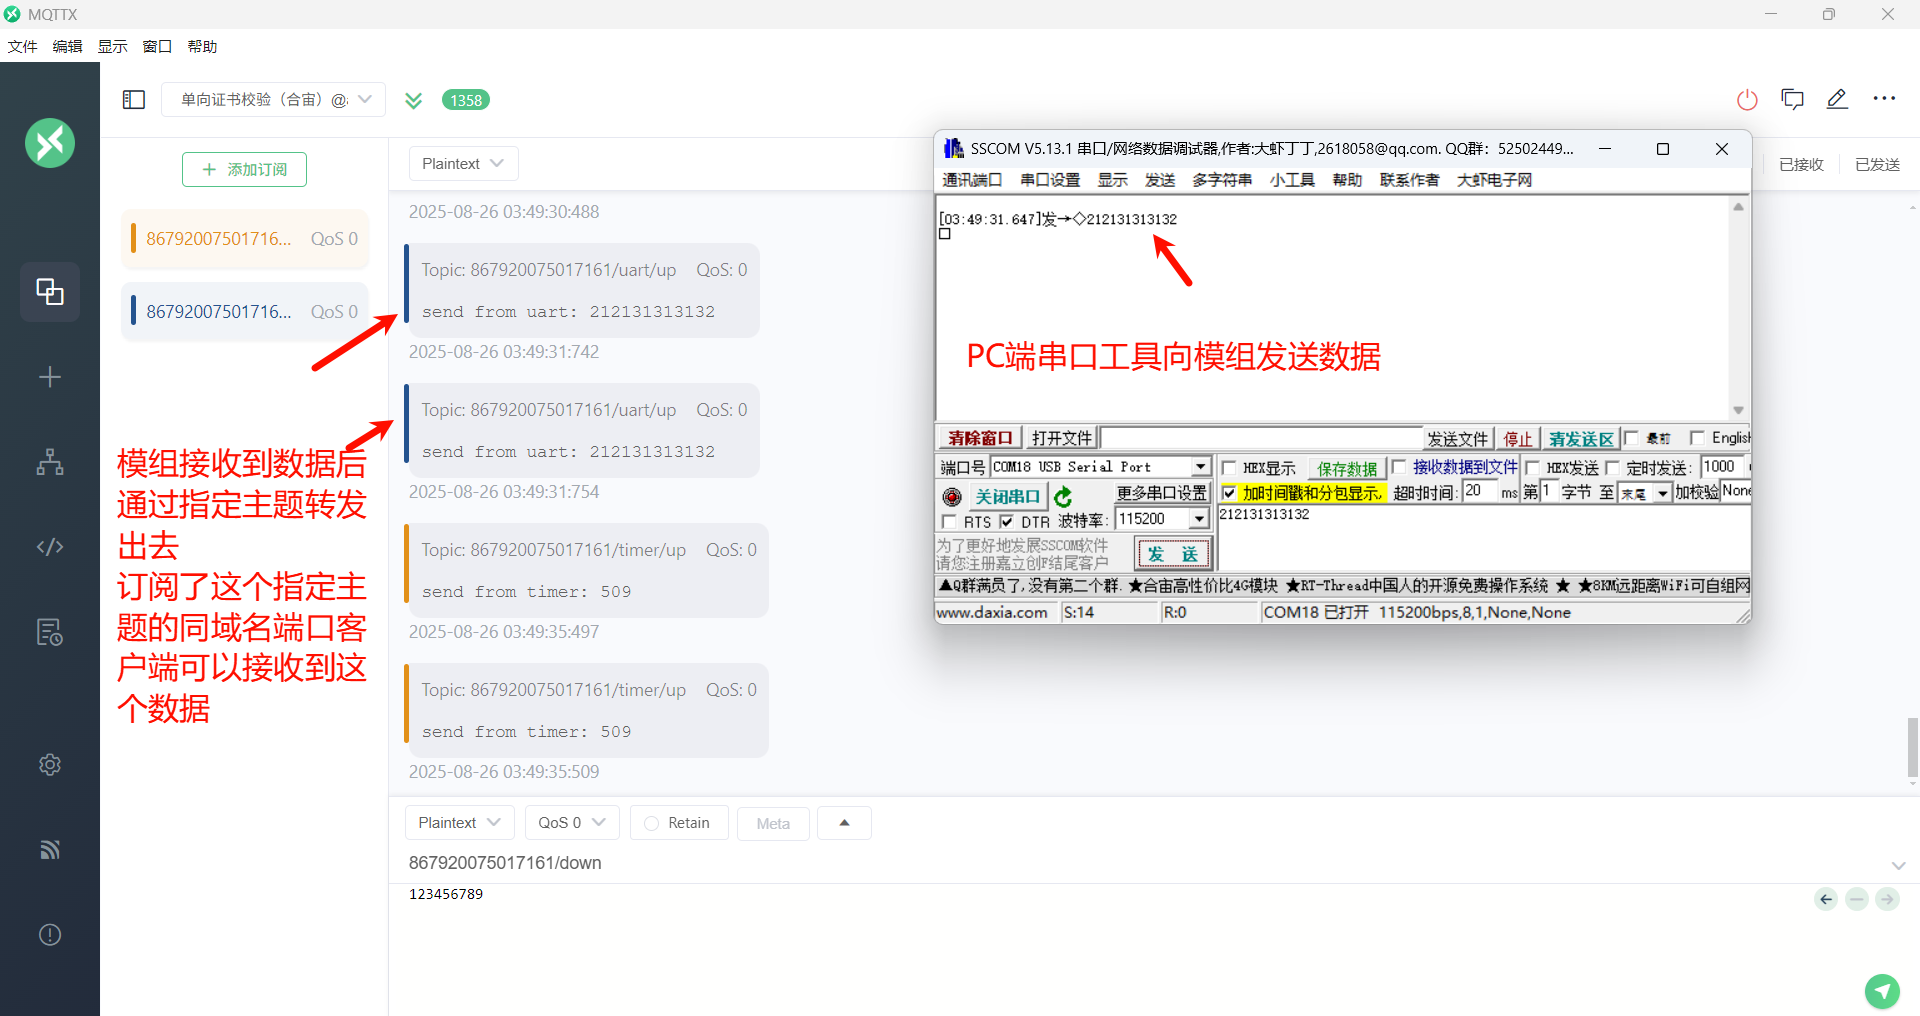Open the feed icon in the sidebar

point(50,850)
